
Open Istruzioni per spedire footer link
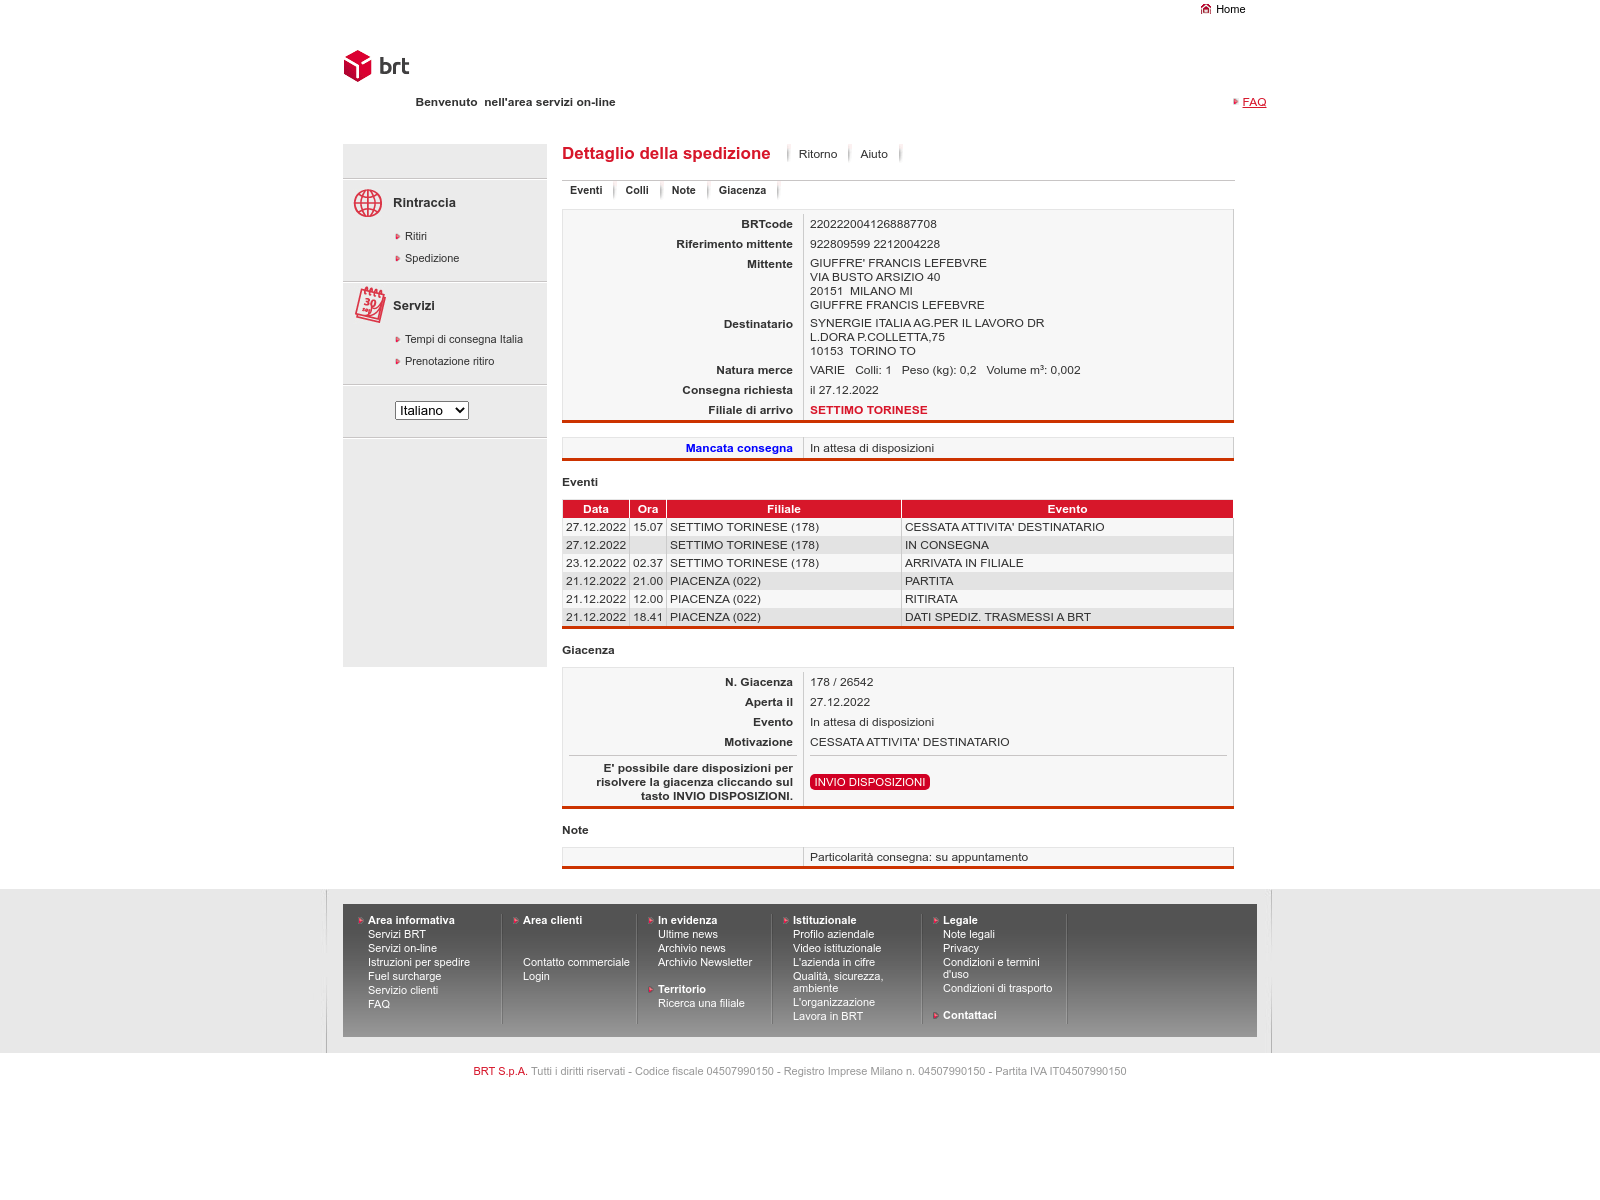coord(419,962)
